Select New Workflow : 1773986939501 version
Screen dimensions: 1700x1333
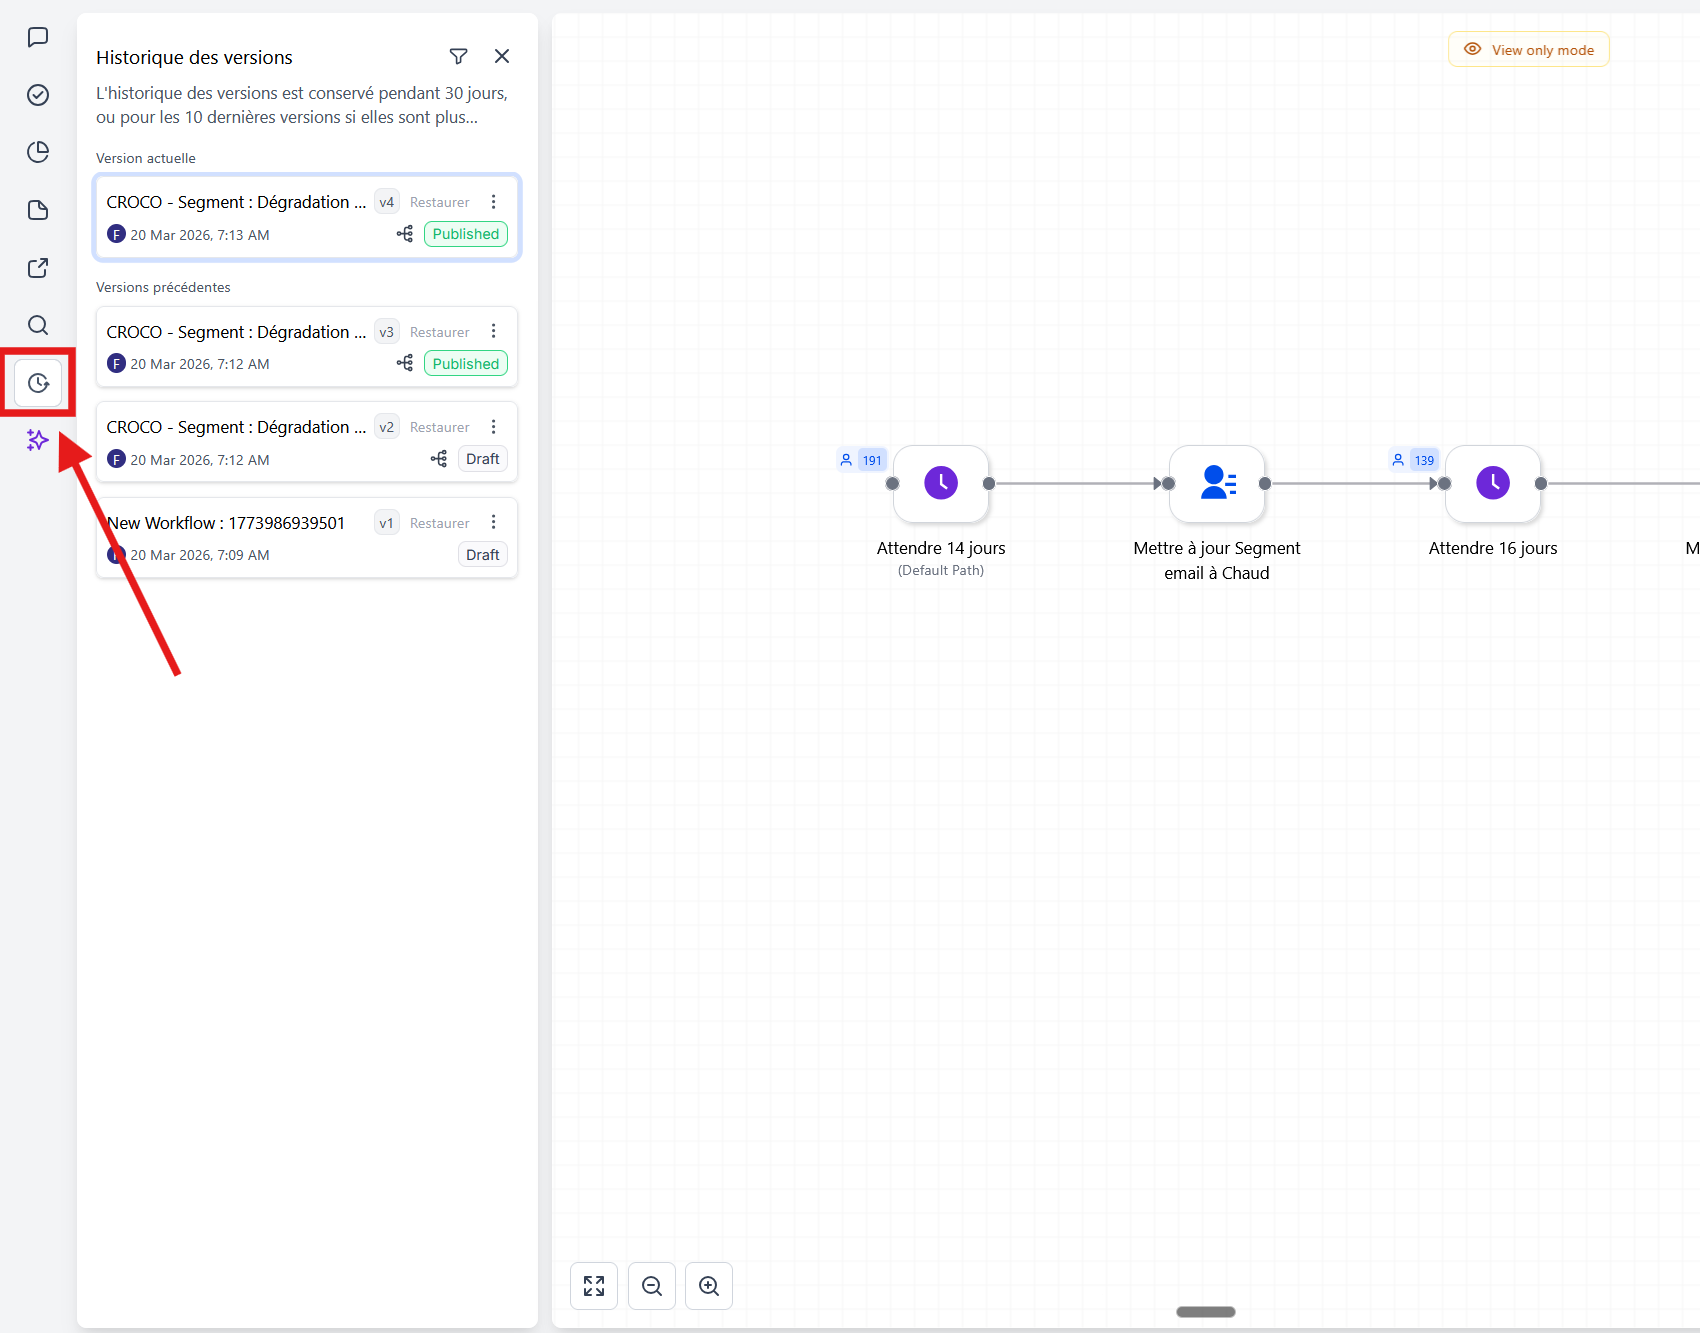[226, 523]
